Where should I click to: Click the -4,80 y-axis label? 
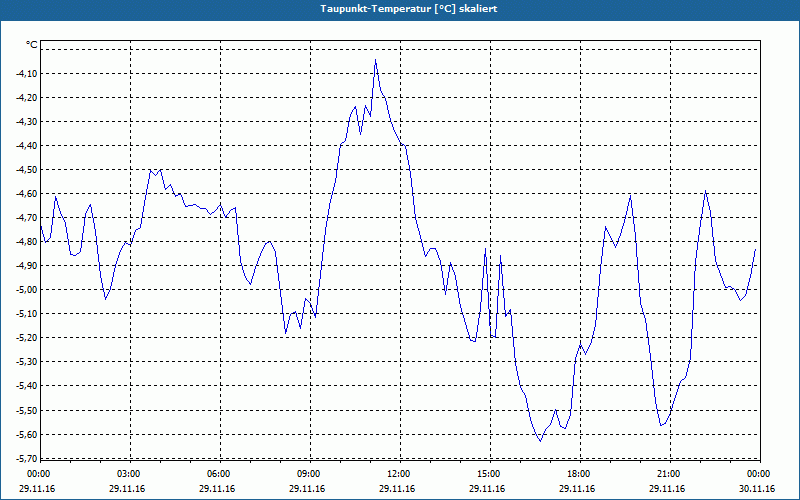pos(27,241)
